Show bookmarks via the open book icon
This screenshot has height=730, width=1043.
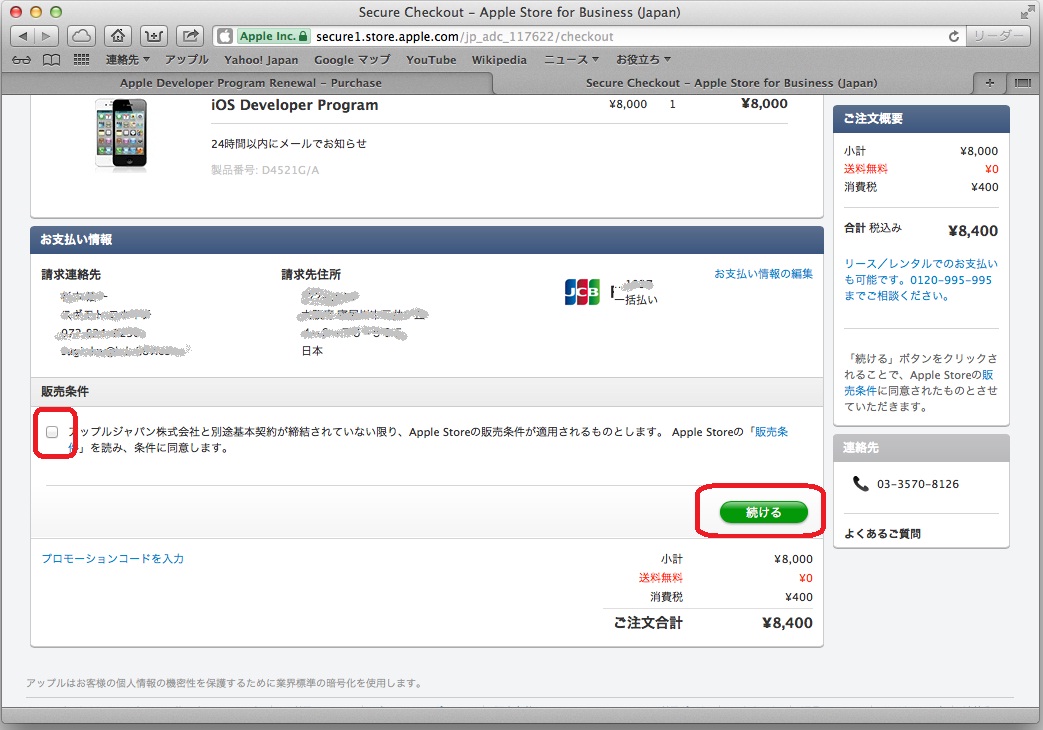click(x=52, y=60)
